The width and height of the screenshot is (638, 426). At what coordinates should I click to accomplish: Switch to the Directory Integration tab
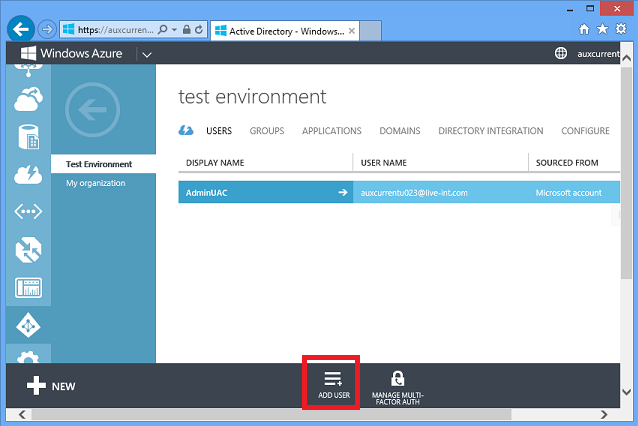pyautogui.click(x=490, y=131)
